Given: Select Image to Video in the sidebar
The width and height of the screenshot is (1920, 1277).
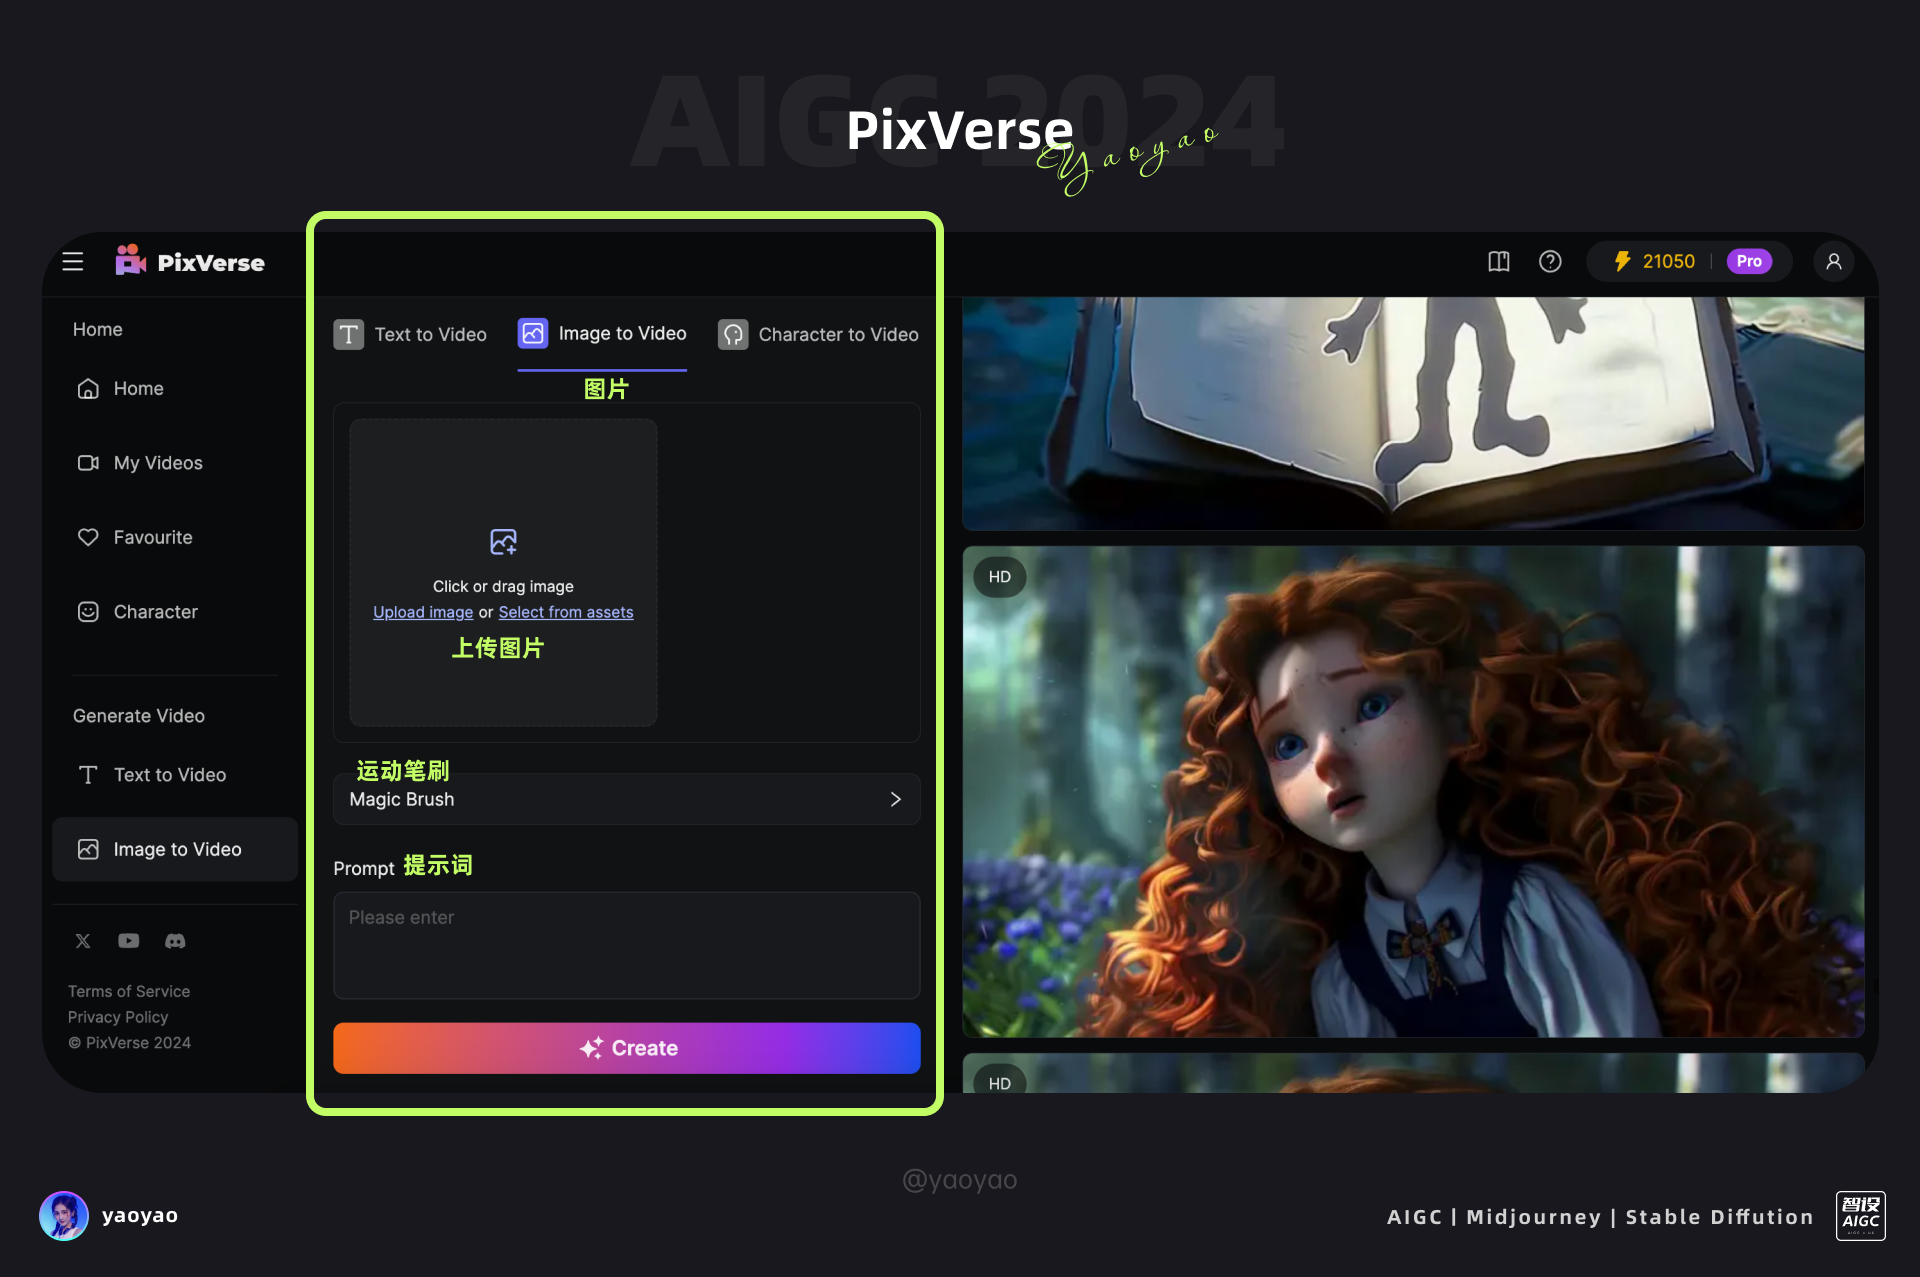Looking at the screenshot, I should pos(175,849).
